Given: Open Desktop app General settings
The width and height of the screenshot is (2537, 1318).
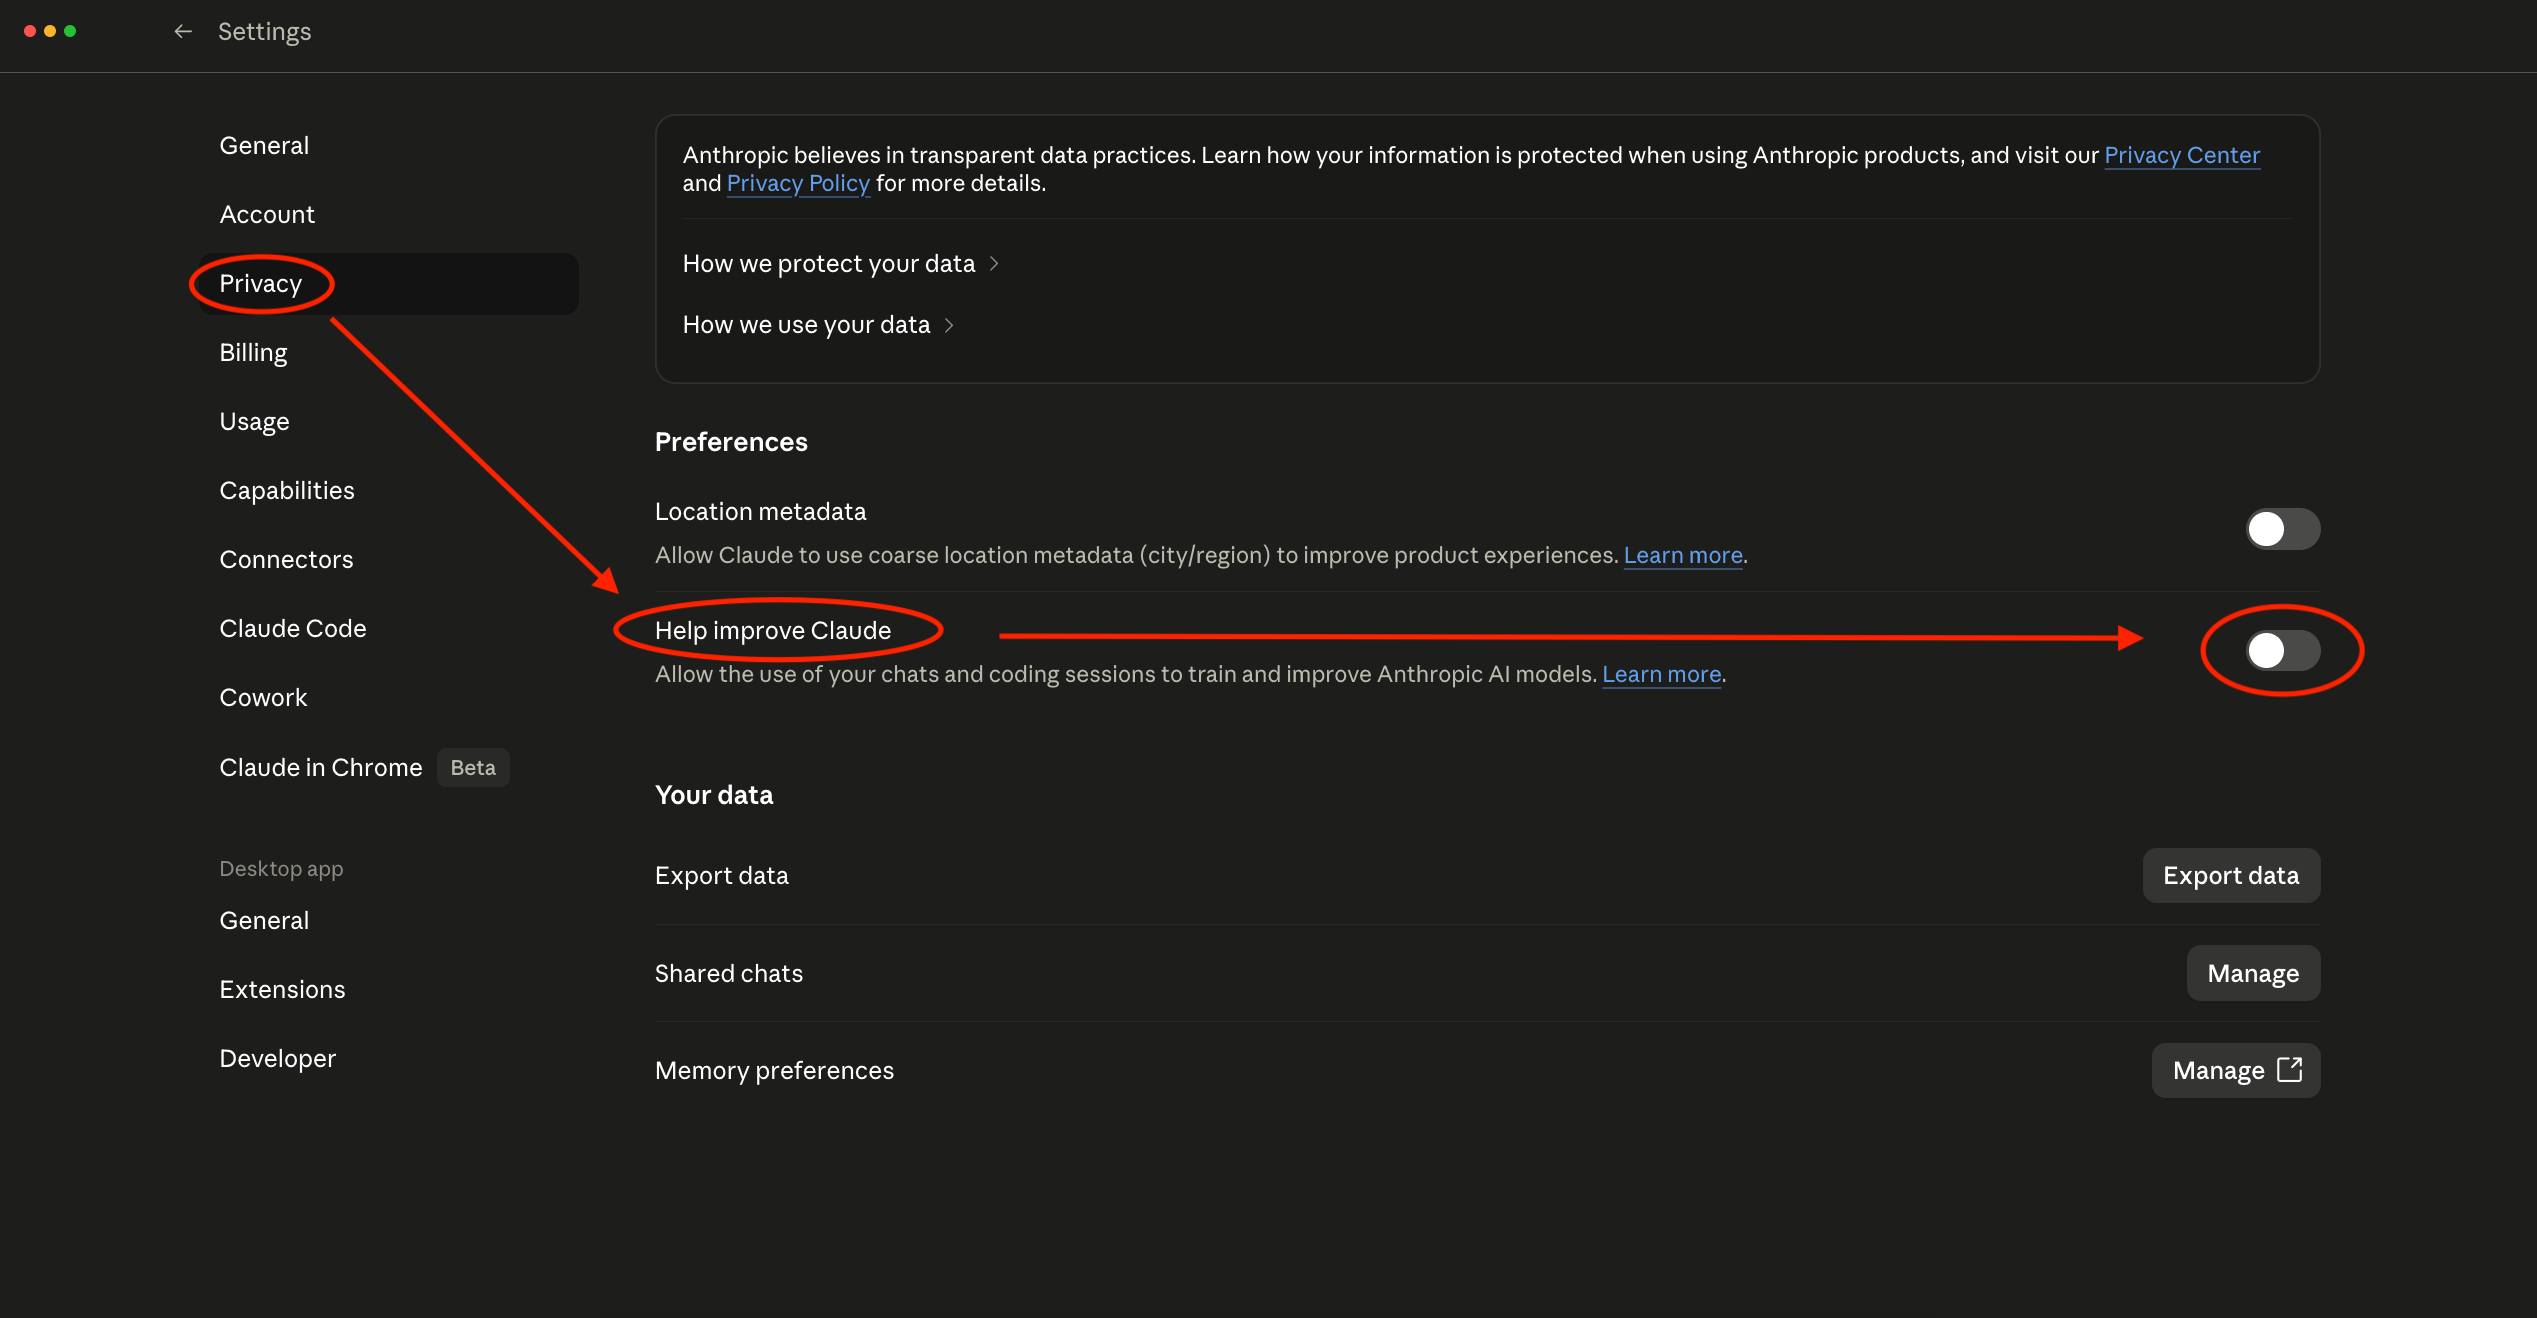Looking at the screenshot, I should 264,921.
